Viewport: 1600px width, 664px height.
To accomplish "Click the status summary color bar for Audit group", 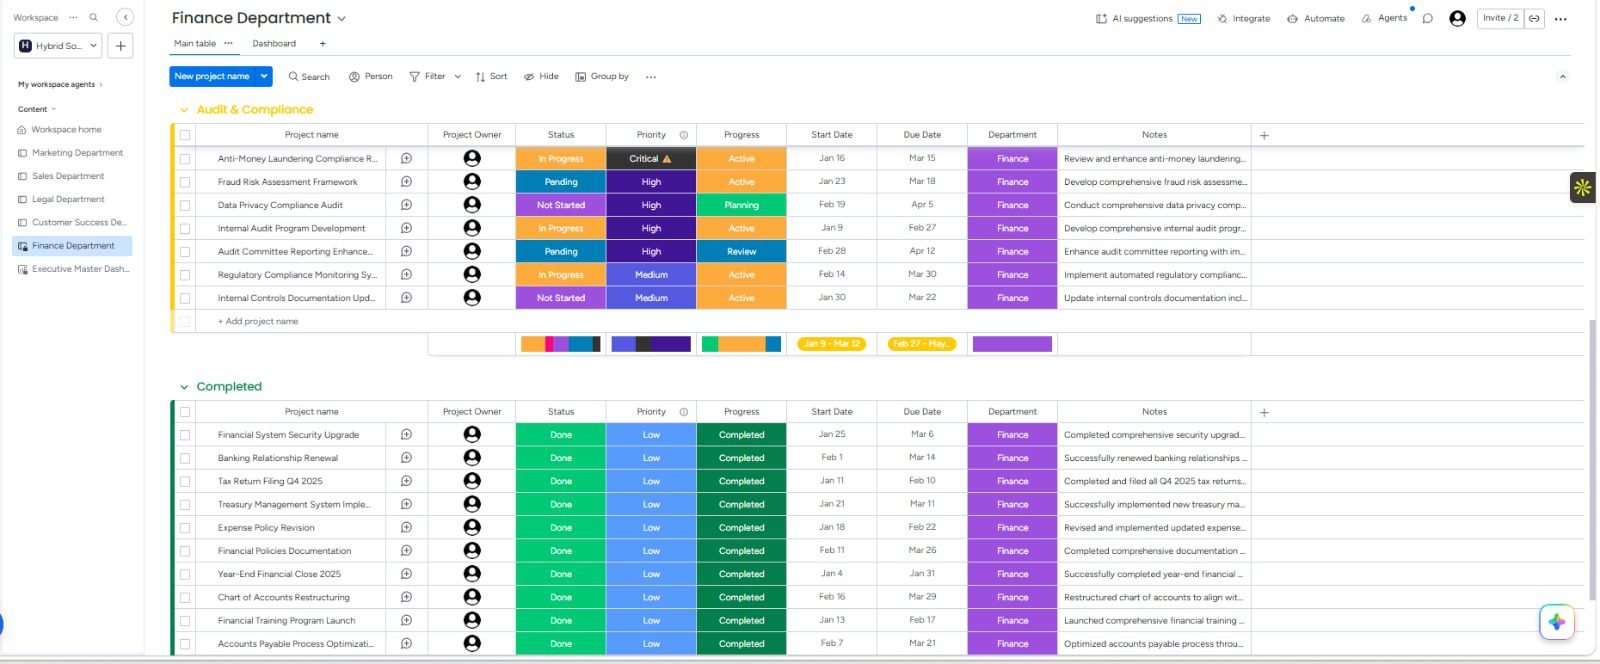I will tap(561, 344).
